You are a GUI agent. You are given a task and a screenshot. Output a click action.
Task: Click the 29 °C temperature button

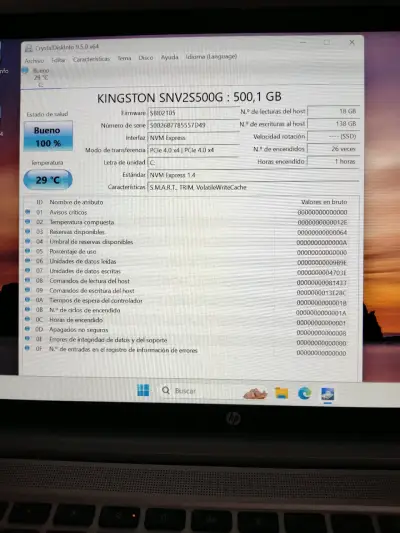click(x=48, y=179)
